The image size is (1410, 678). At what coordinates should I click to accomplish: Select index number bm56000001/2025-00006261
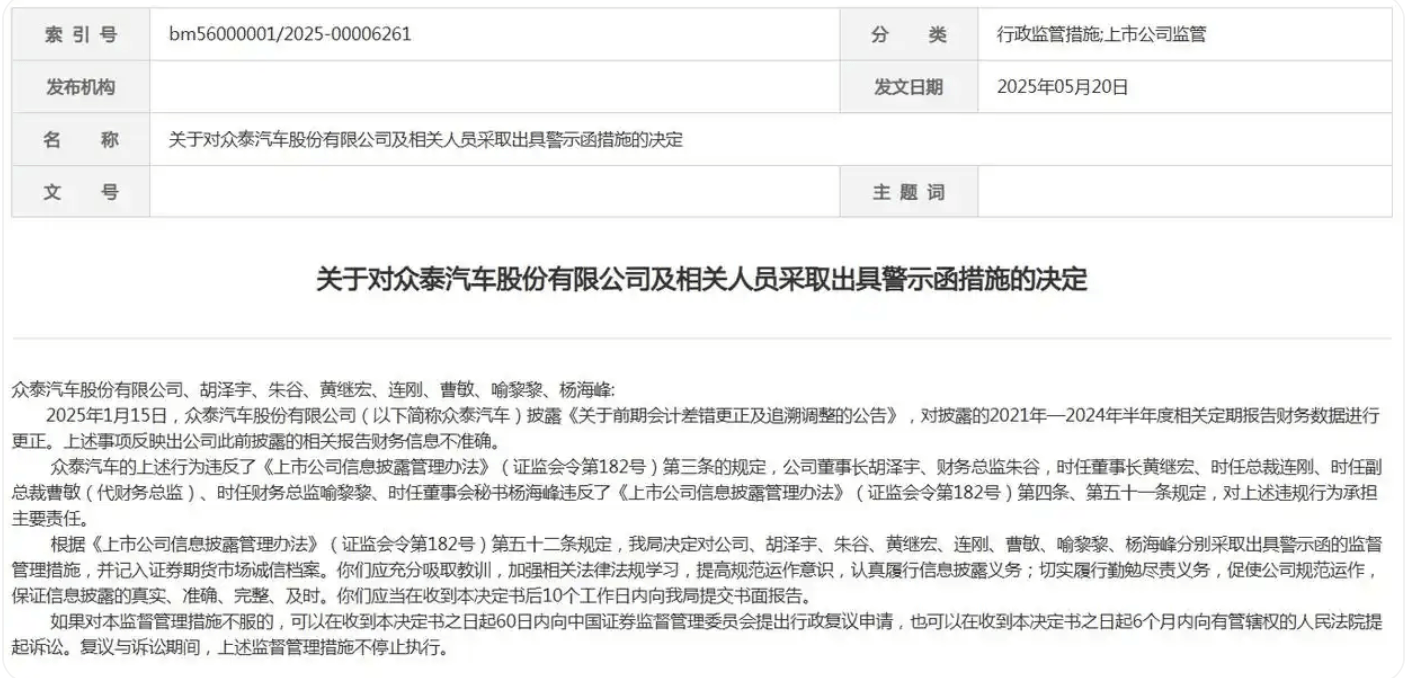(290, 35)
